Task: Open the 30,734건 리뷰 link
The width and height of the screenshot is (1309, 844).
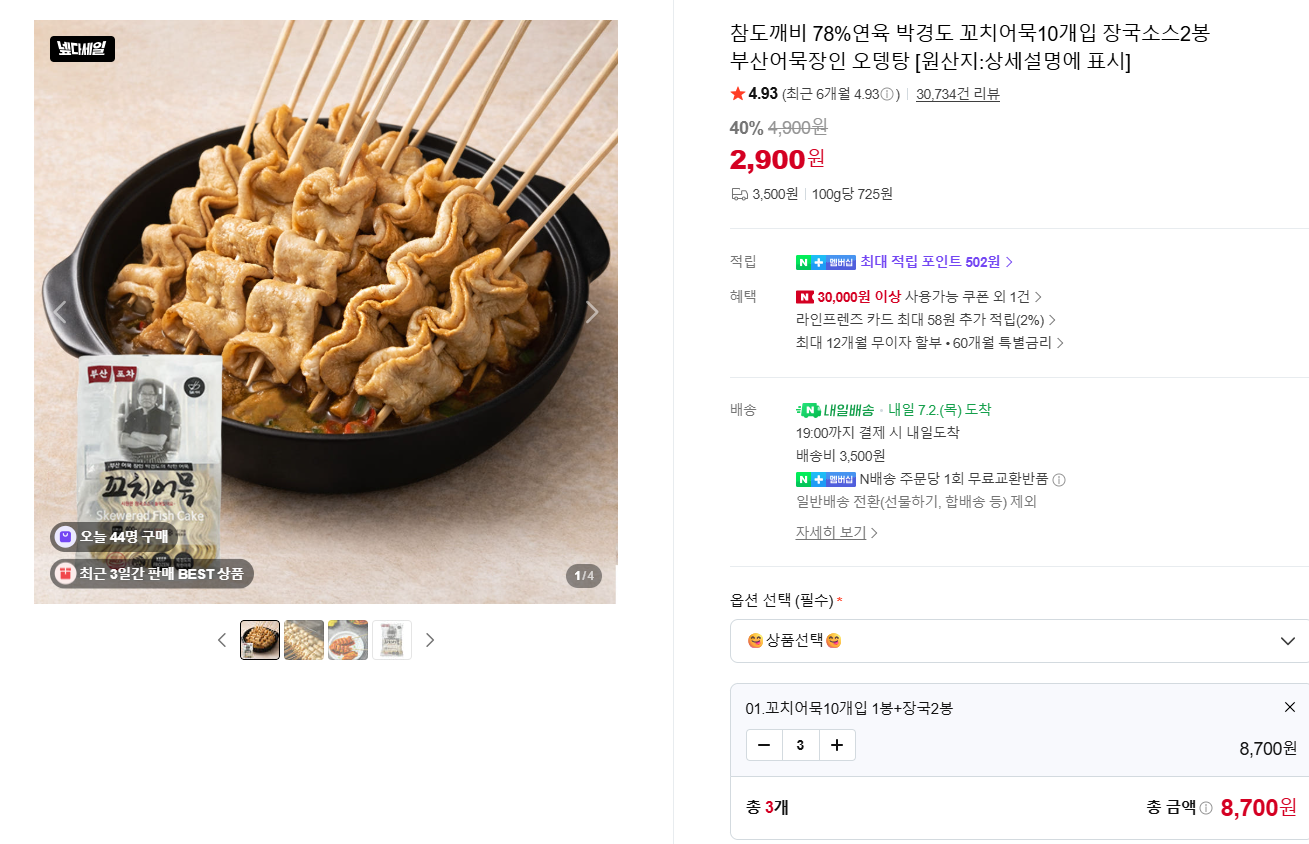Action: tap(958, 94)
